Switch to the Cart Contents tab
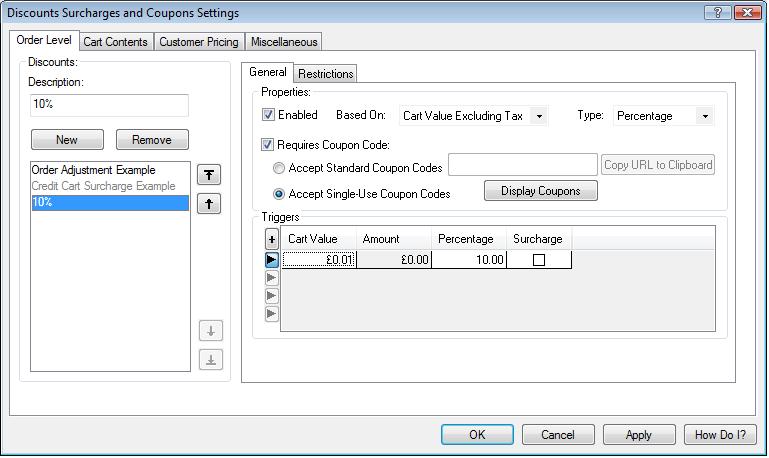Screen dimensions: 769x458 (x=115, y=42)
